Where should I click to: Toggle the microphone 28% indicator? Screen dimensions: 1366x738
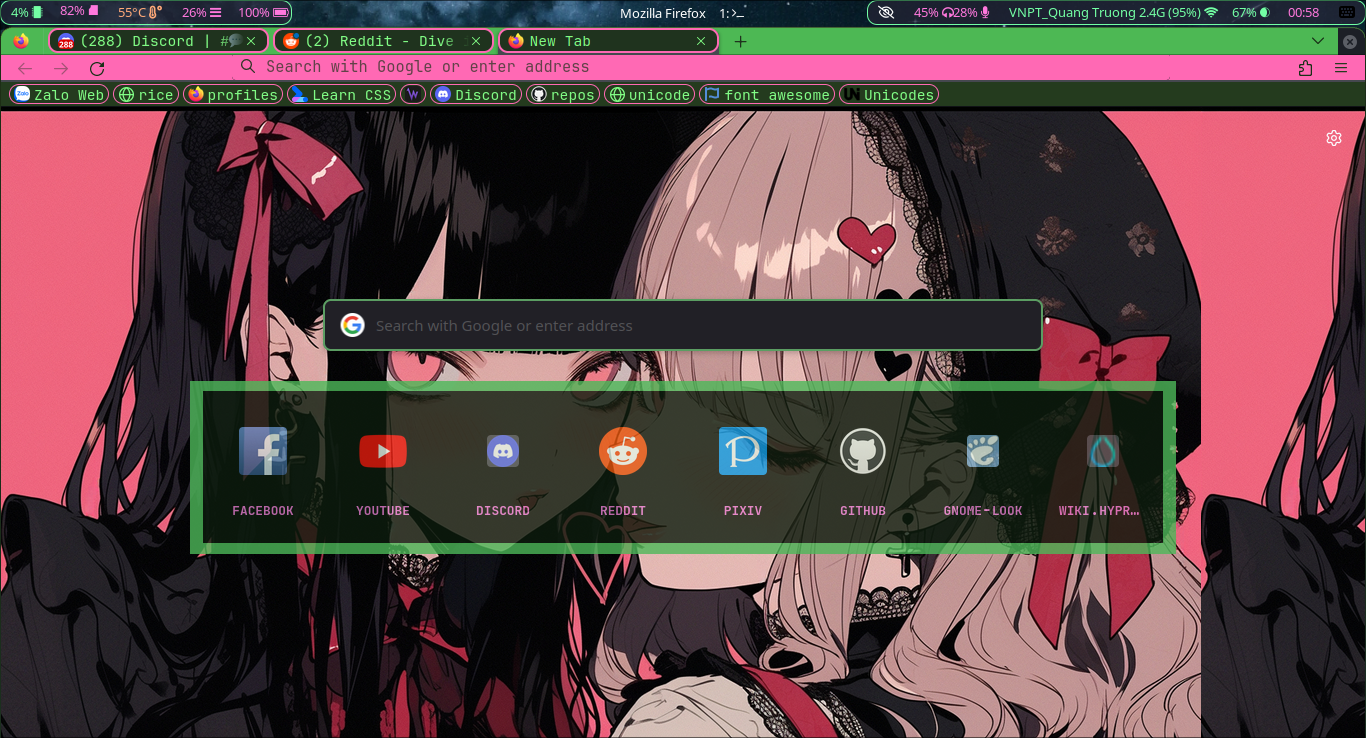(x=971, y=12)
